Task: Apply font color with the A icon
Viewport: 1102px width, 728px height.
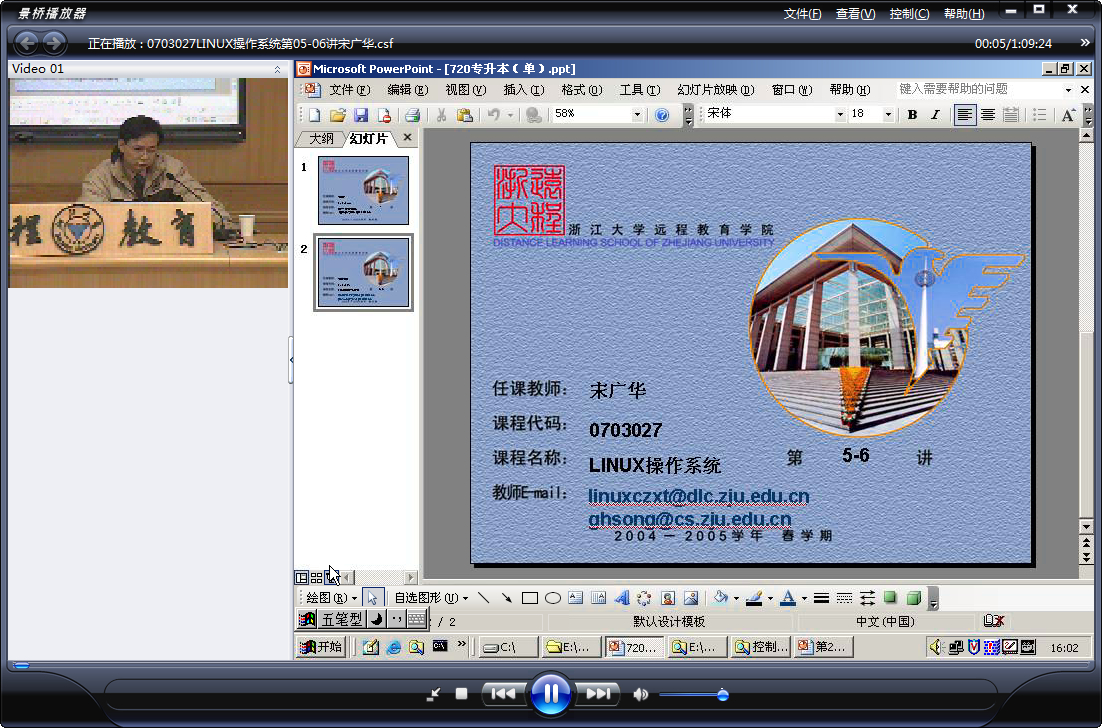Action: [788, 598]
